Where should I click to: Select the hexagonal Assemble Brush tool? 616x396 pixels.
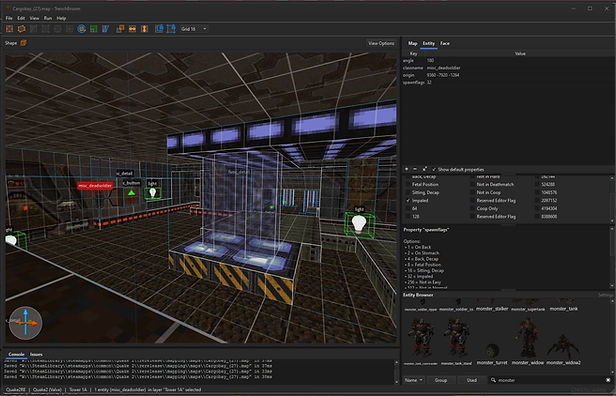[22, 29]
